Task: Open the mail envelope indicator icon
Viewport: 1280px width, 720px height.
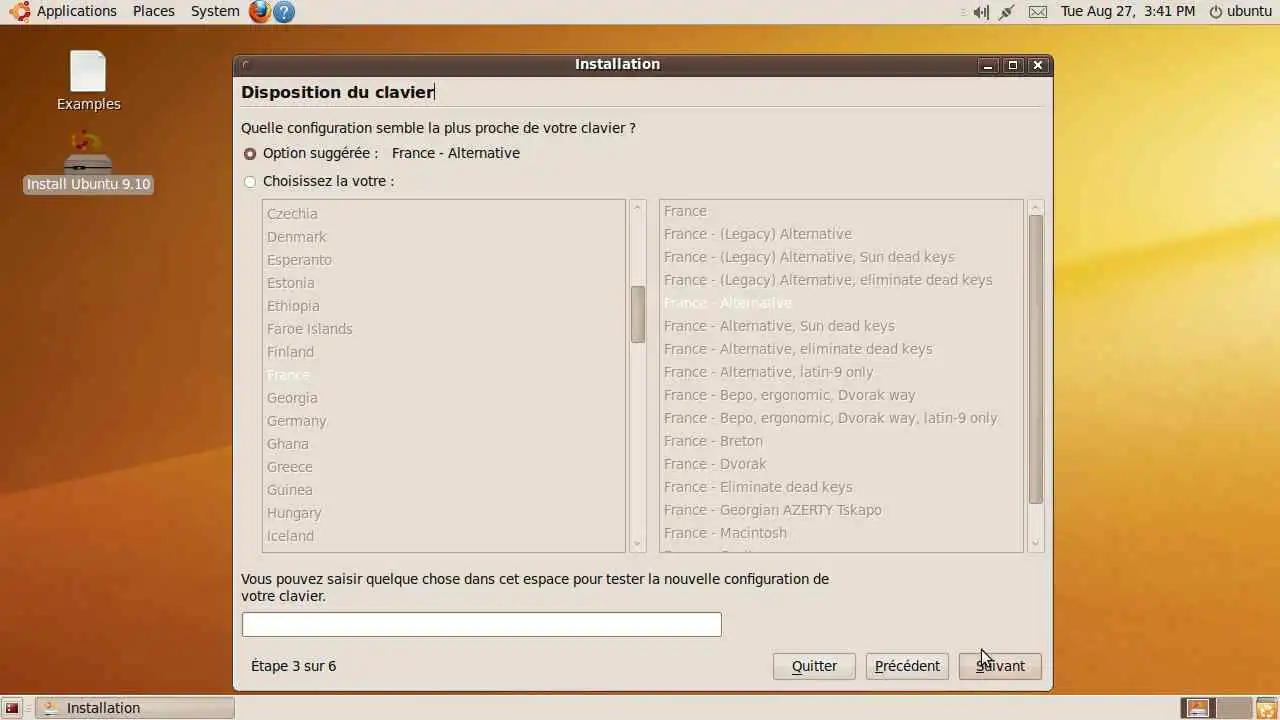Action: pos(1038,12)
